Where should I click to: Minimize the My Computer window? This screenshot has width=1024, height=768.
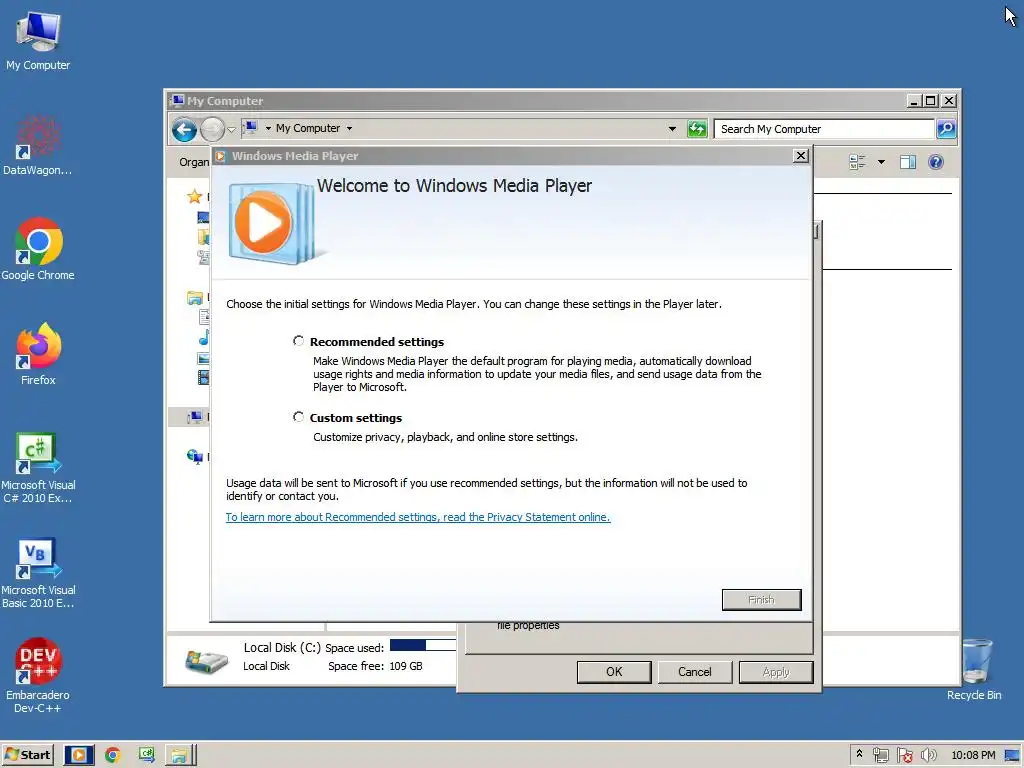[x=914, y=101]
